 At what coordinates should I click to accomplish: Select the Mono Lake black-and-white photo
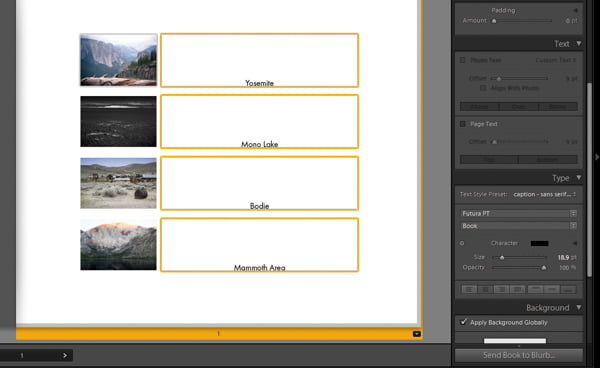click(x=118, y=121)
